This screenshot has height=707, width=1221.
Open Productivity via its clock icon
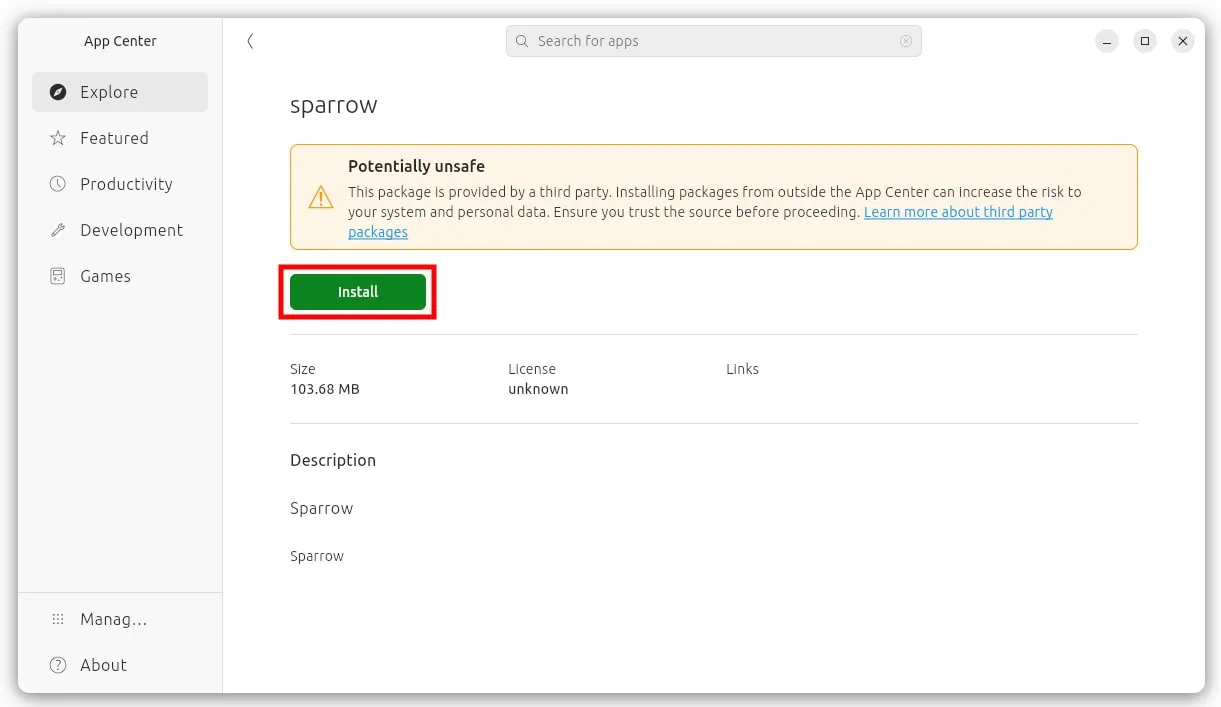58,184
